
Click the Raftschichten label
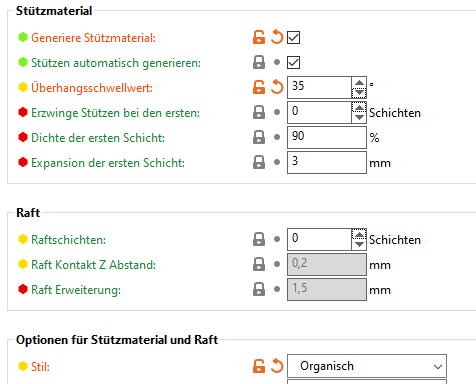68,240
